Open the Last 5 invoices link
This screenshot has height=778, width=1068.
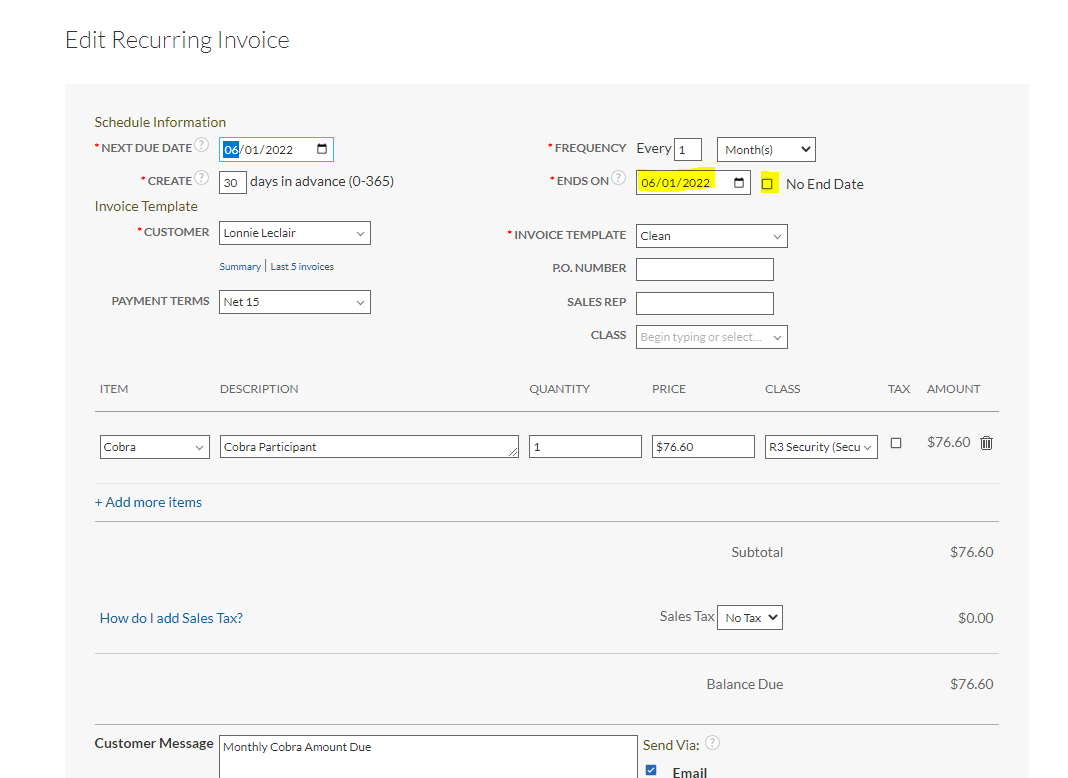(302, 267)
